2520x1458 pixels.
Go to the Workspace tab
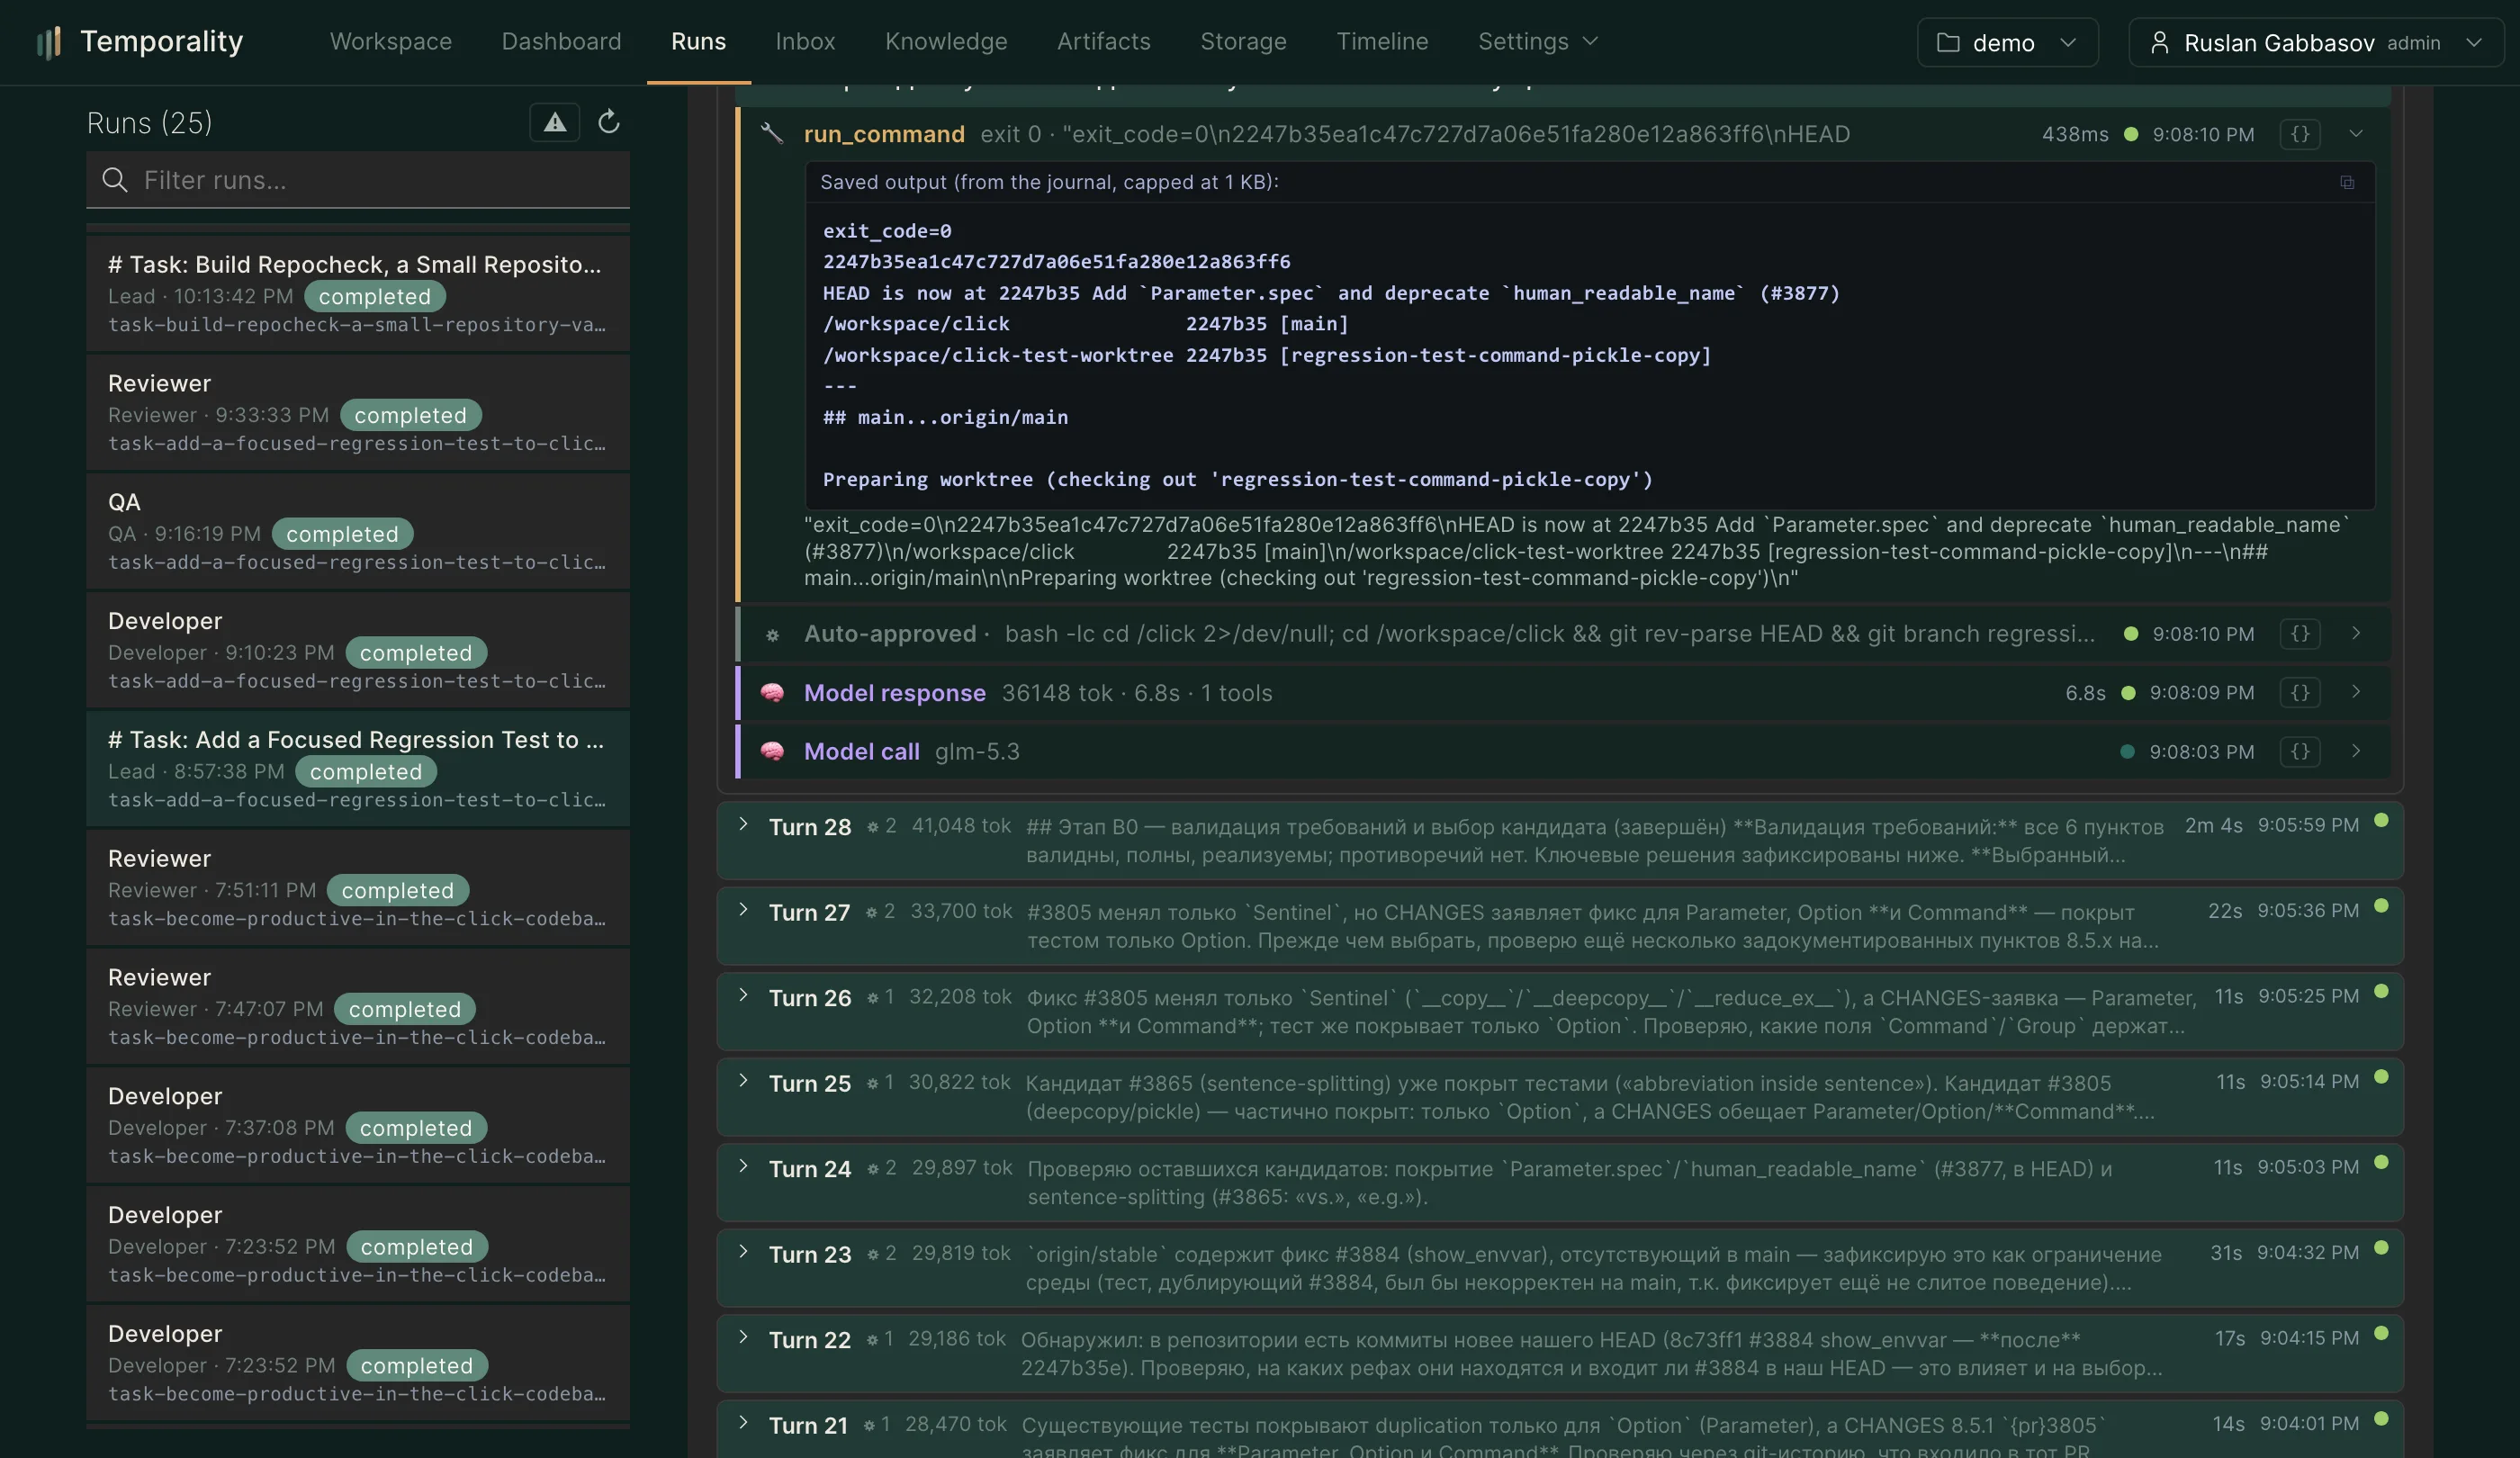[x=391, y=41]
